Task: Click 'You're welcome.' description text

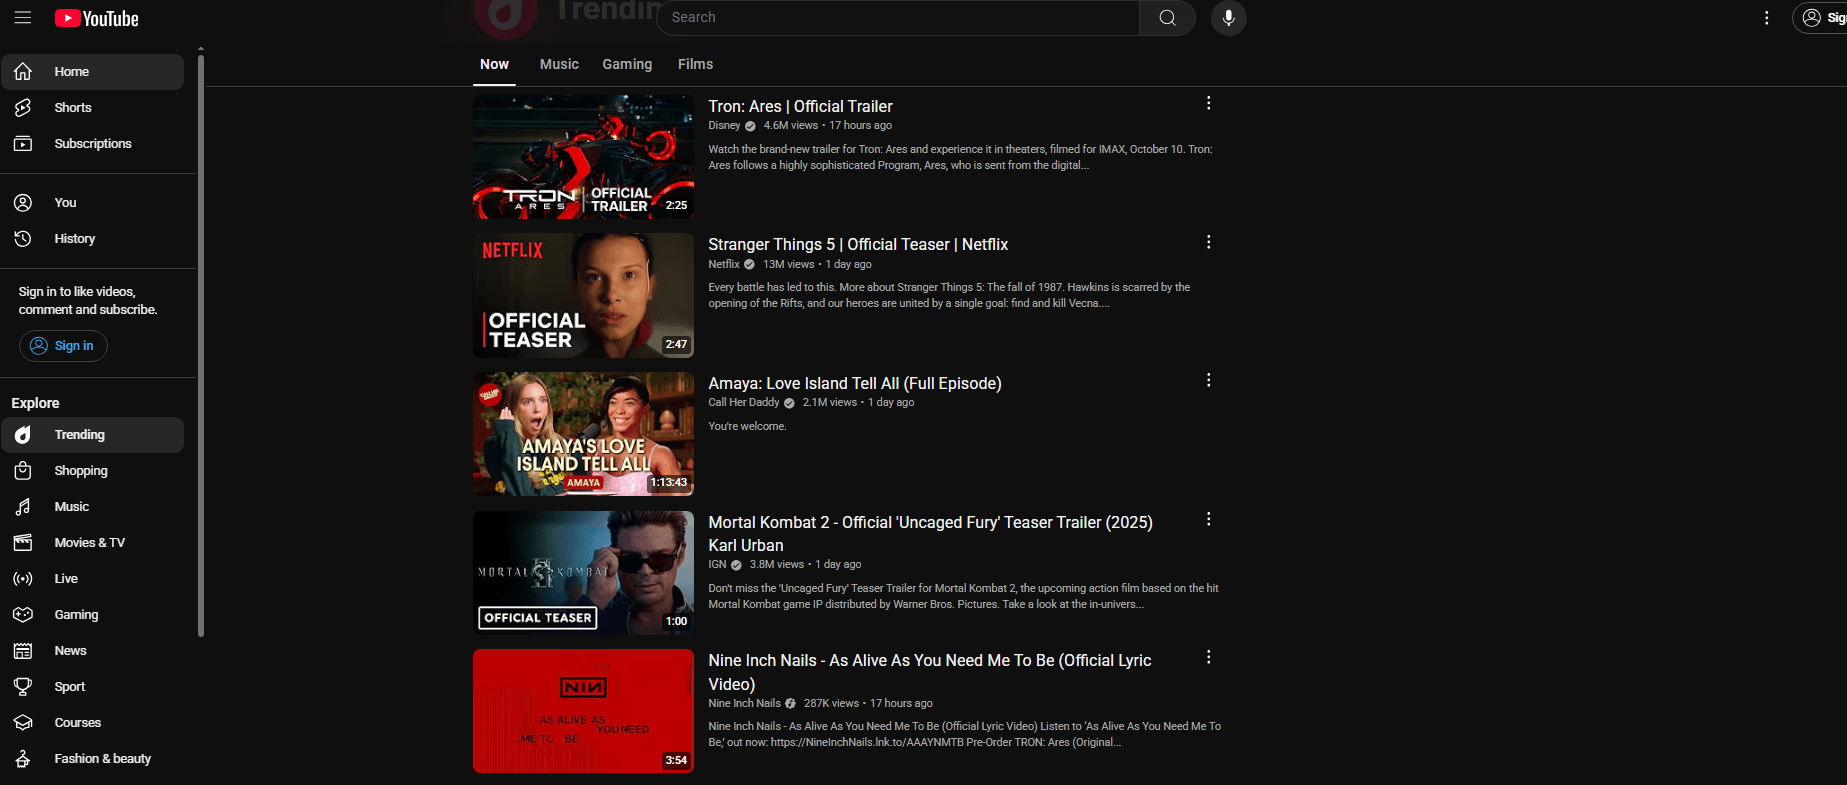Action: 747,426
